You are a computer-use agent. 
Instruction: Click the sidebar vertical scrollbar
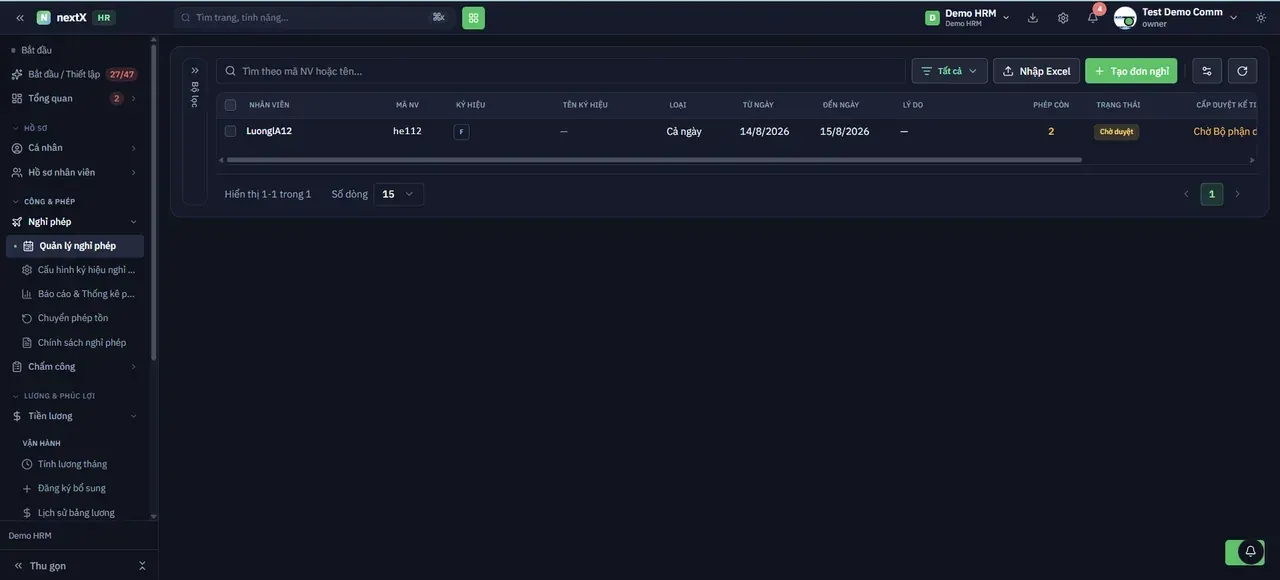click(153, 200)
